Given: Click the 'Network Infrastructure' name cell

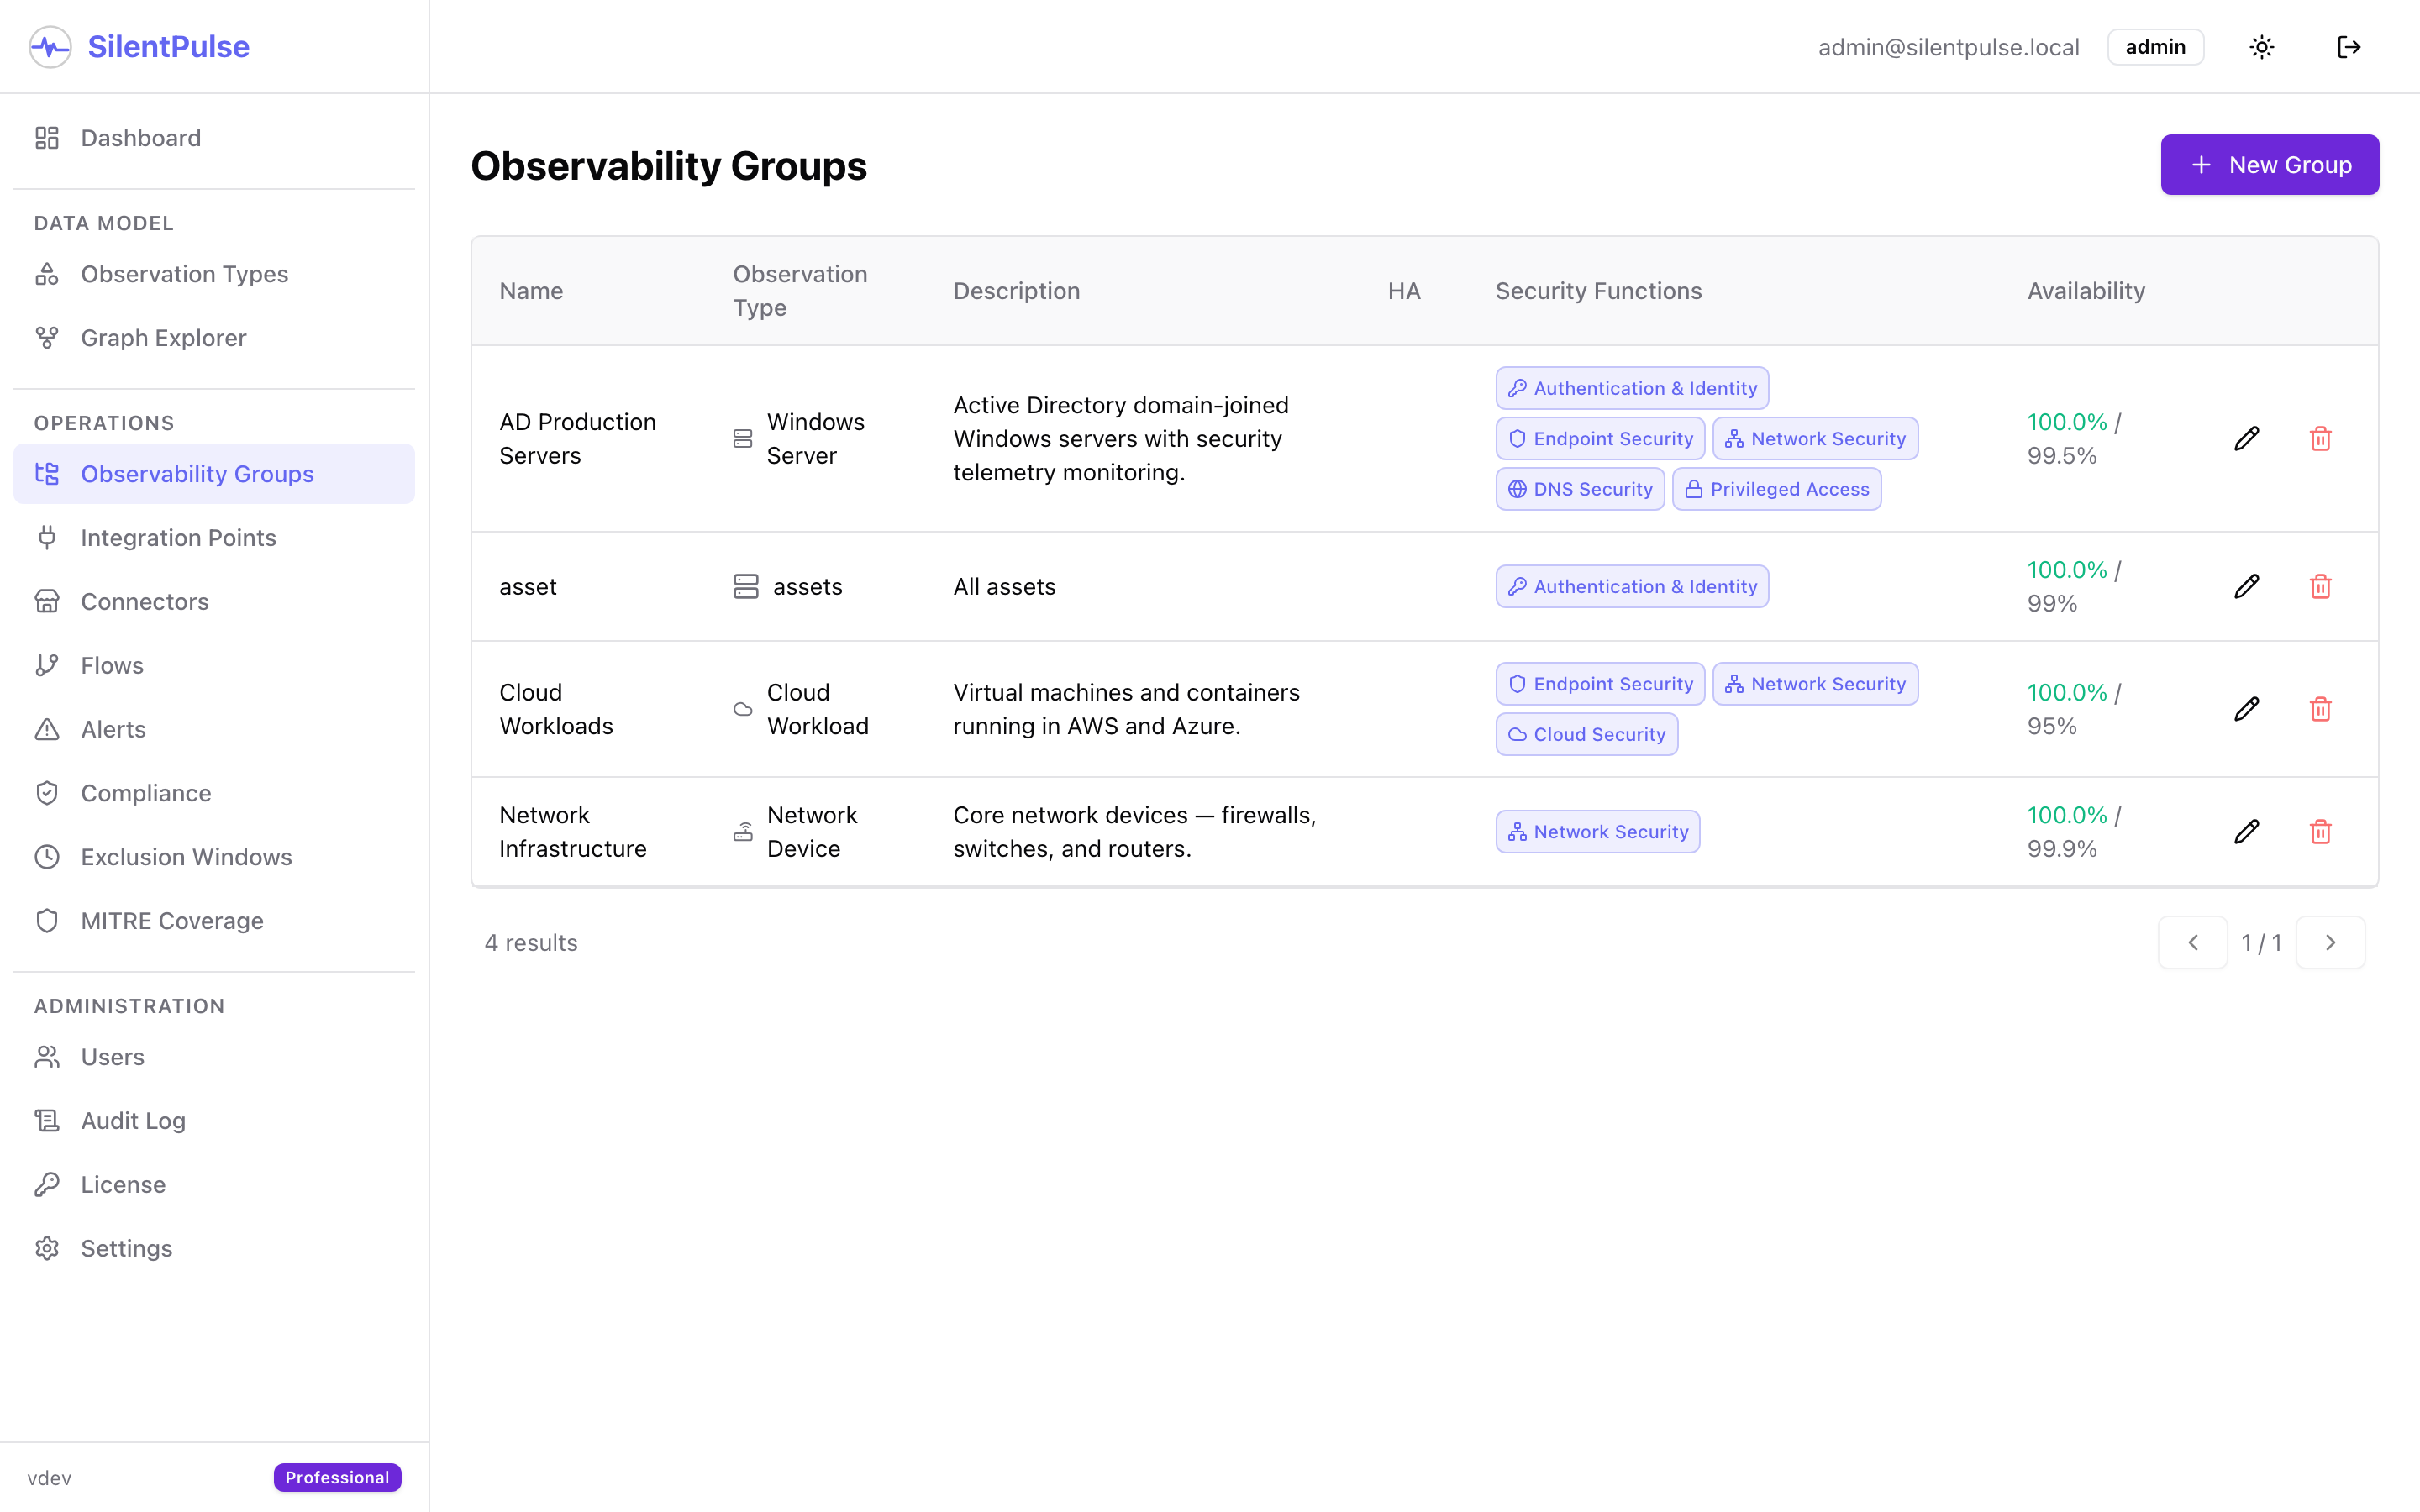Looking at the screenshot, I should click(x=572, y=832).
